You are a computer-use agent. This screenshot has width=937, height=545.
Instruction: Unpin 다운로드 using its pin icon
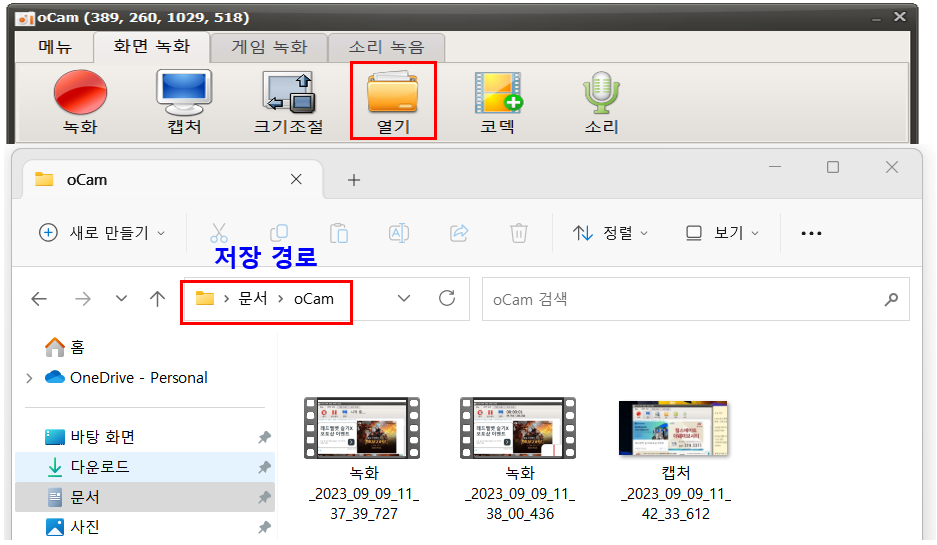(264, 467)
